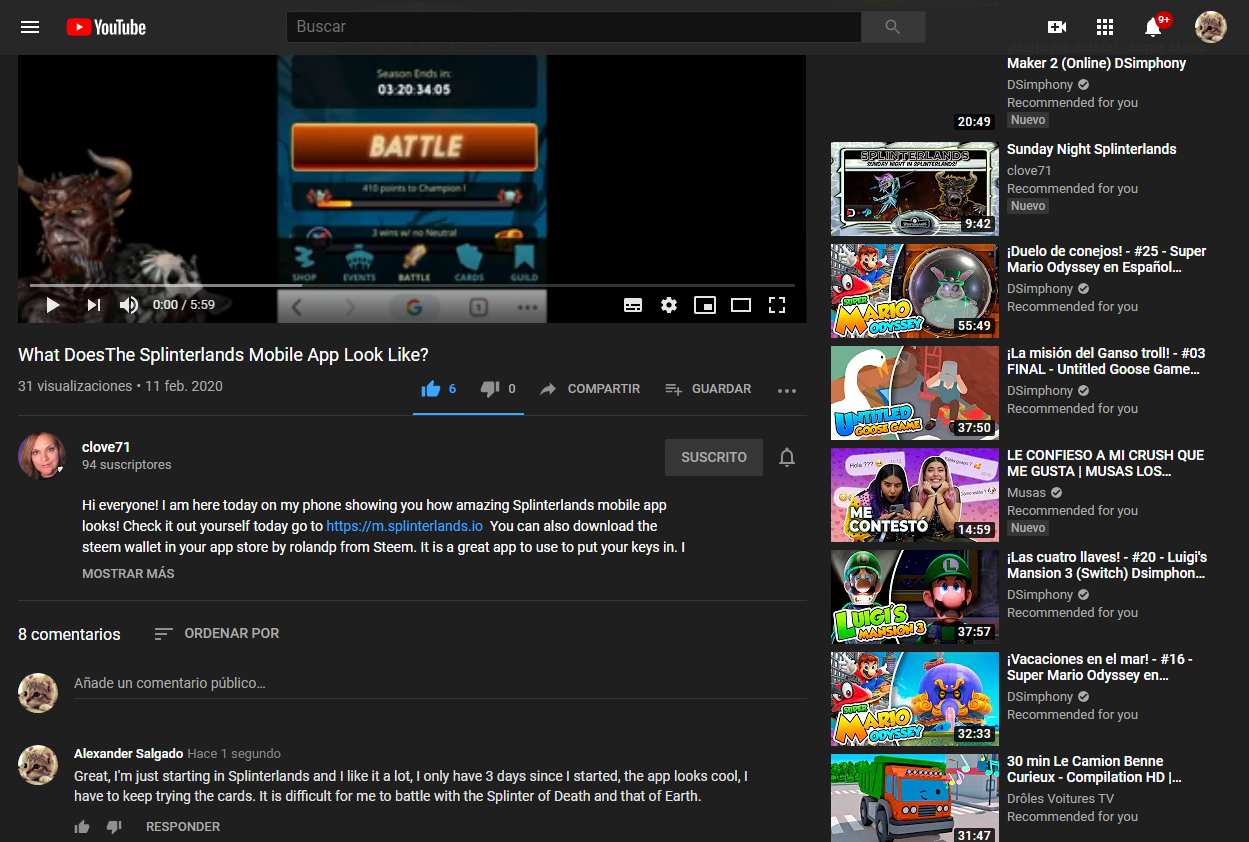Open the m.splinterlands.io link
1249x842 pixels.
[x=405, y=526]
